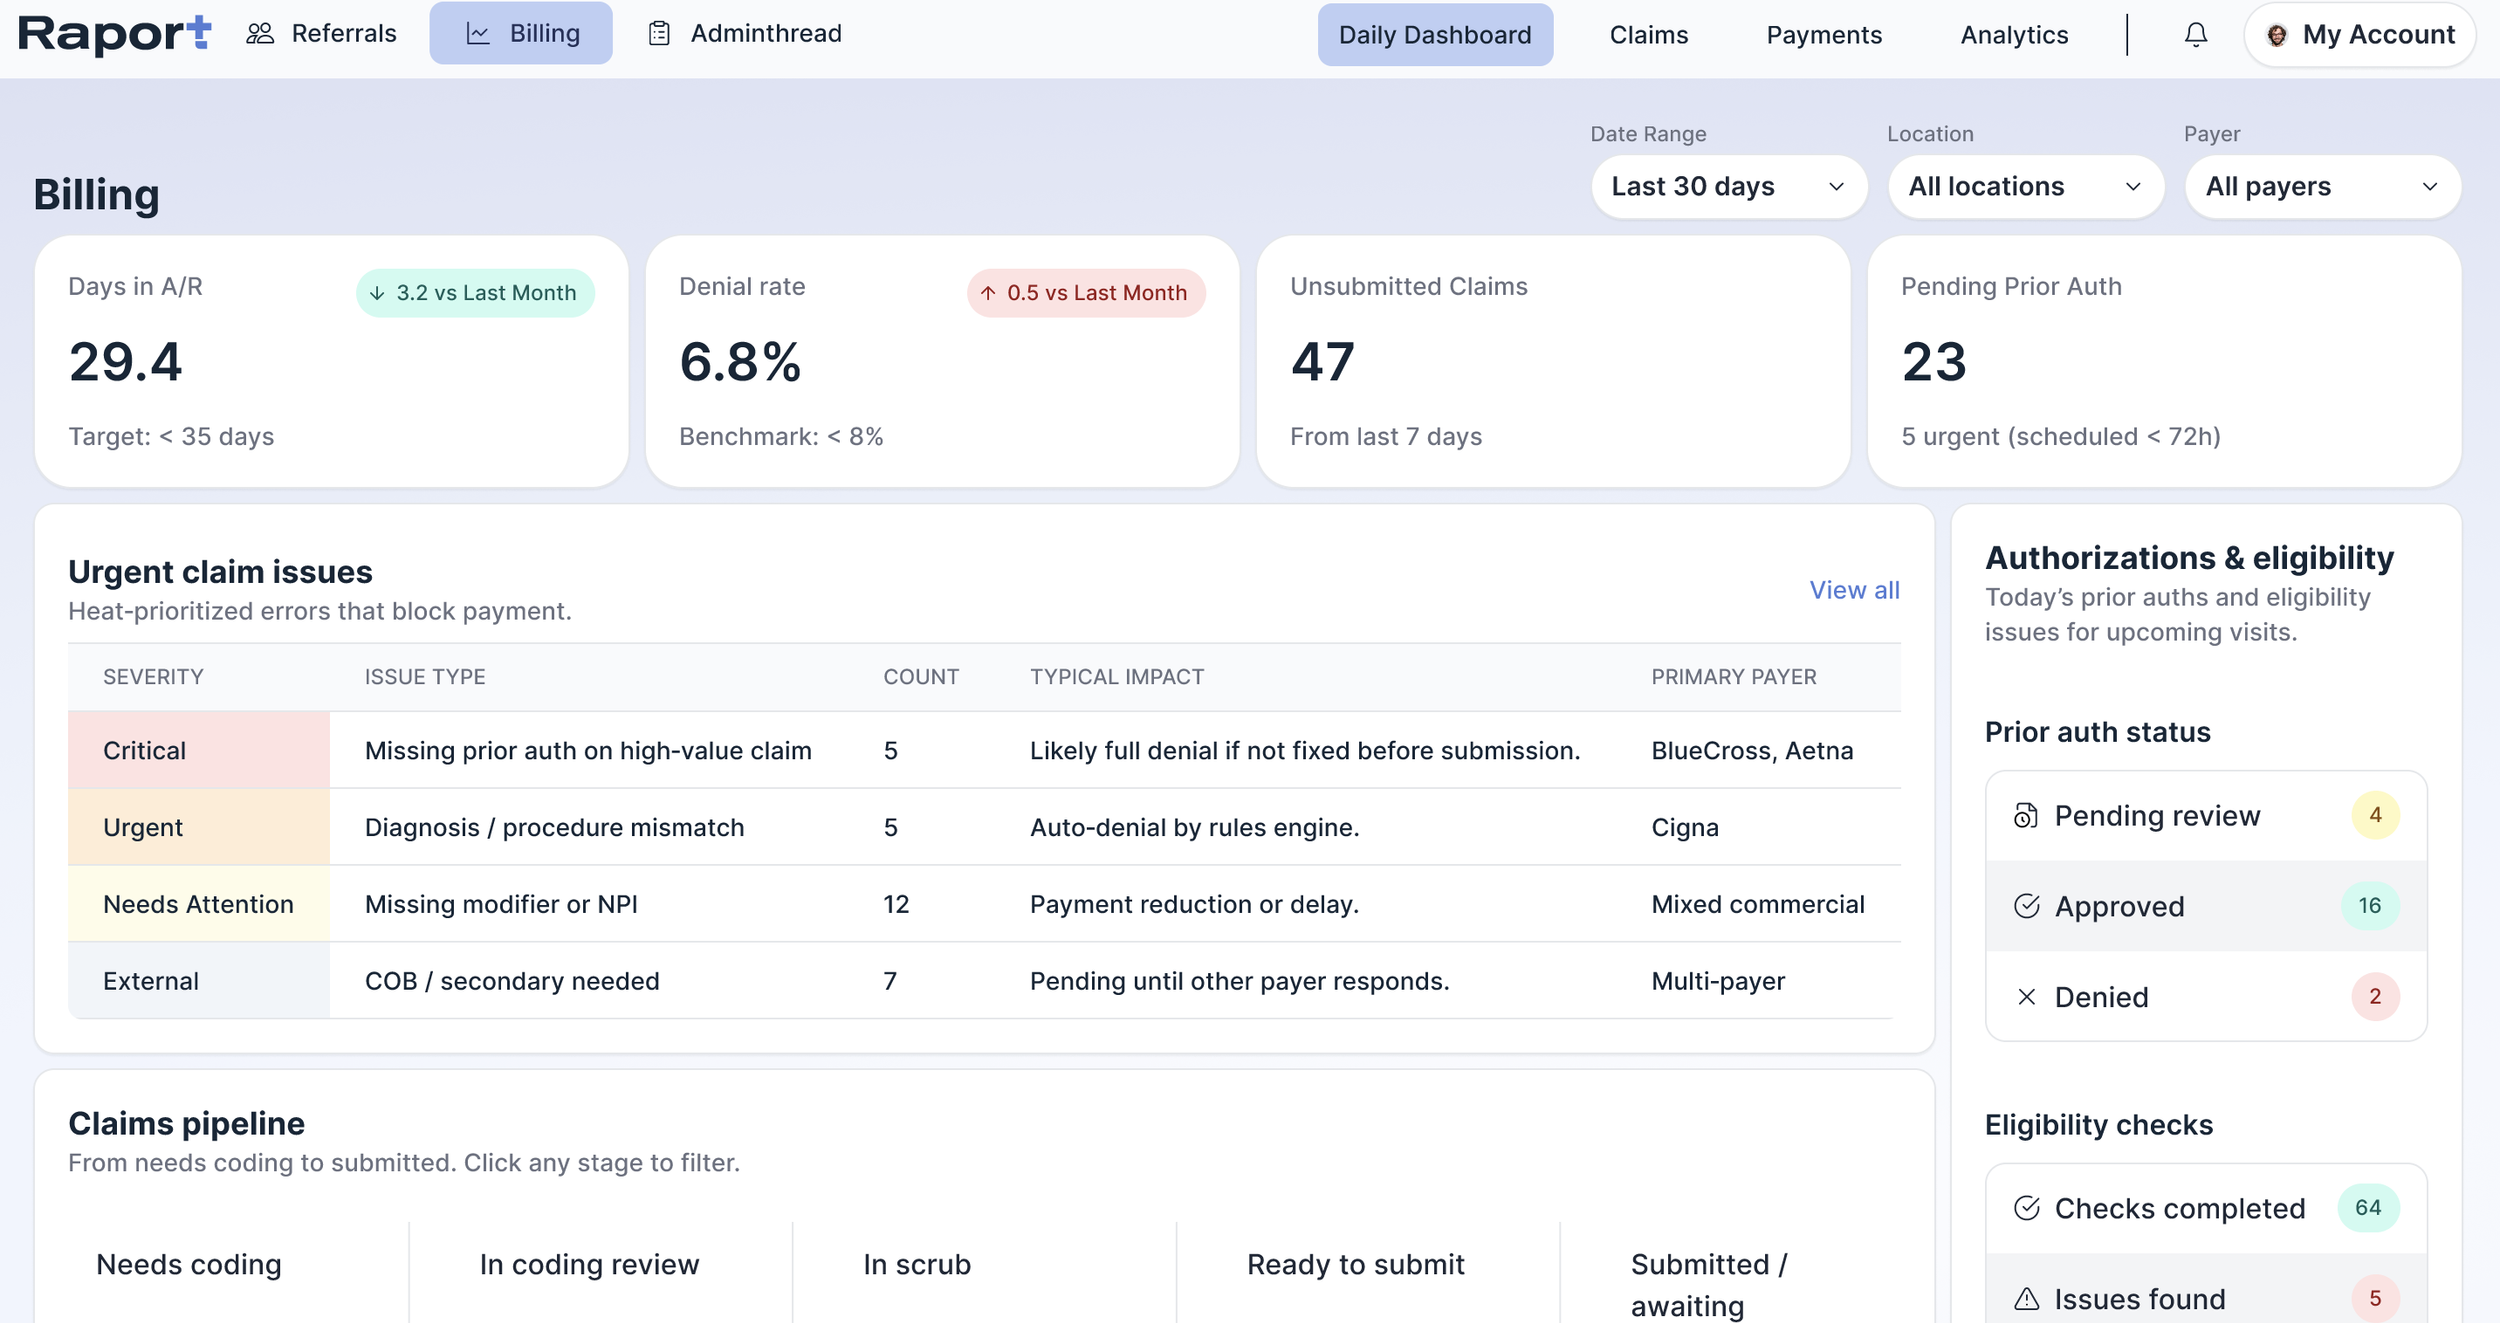2500x1323 pixels.
Task: Open the My Account button
Action: (x=2359, y=35)
